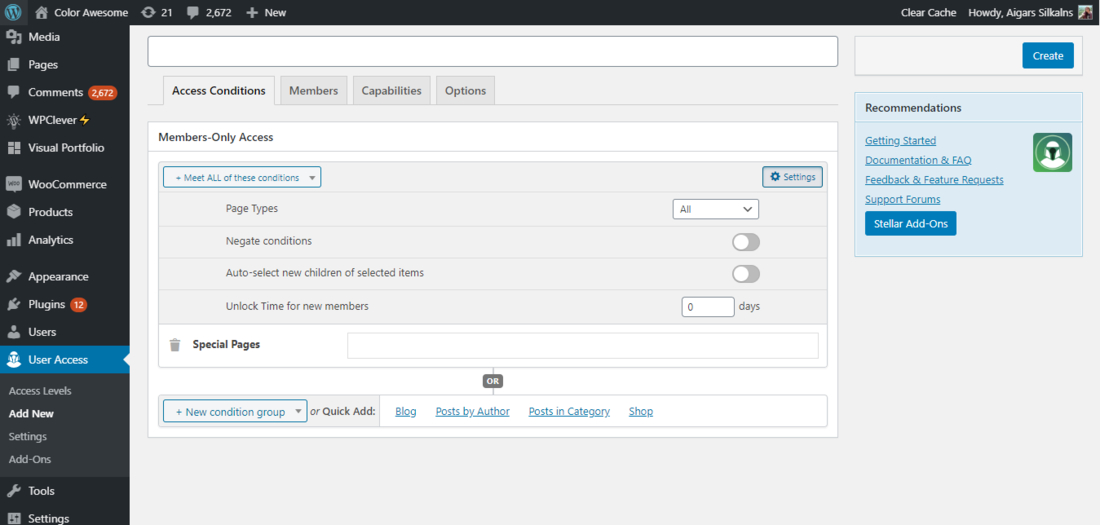Viewport: 1100px width, 525px height.
Task: Toggle Auto-select new children of selected items
Action: (746, 274)
